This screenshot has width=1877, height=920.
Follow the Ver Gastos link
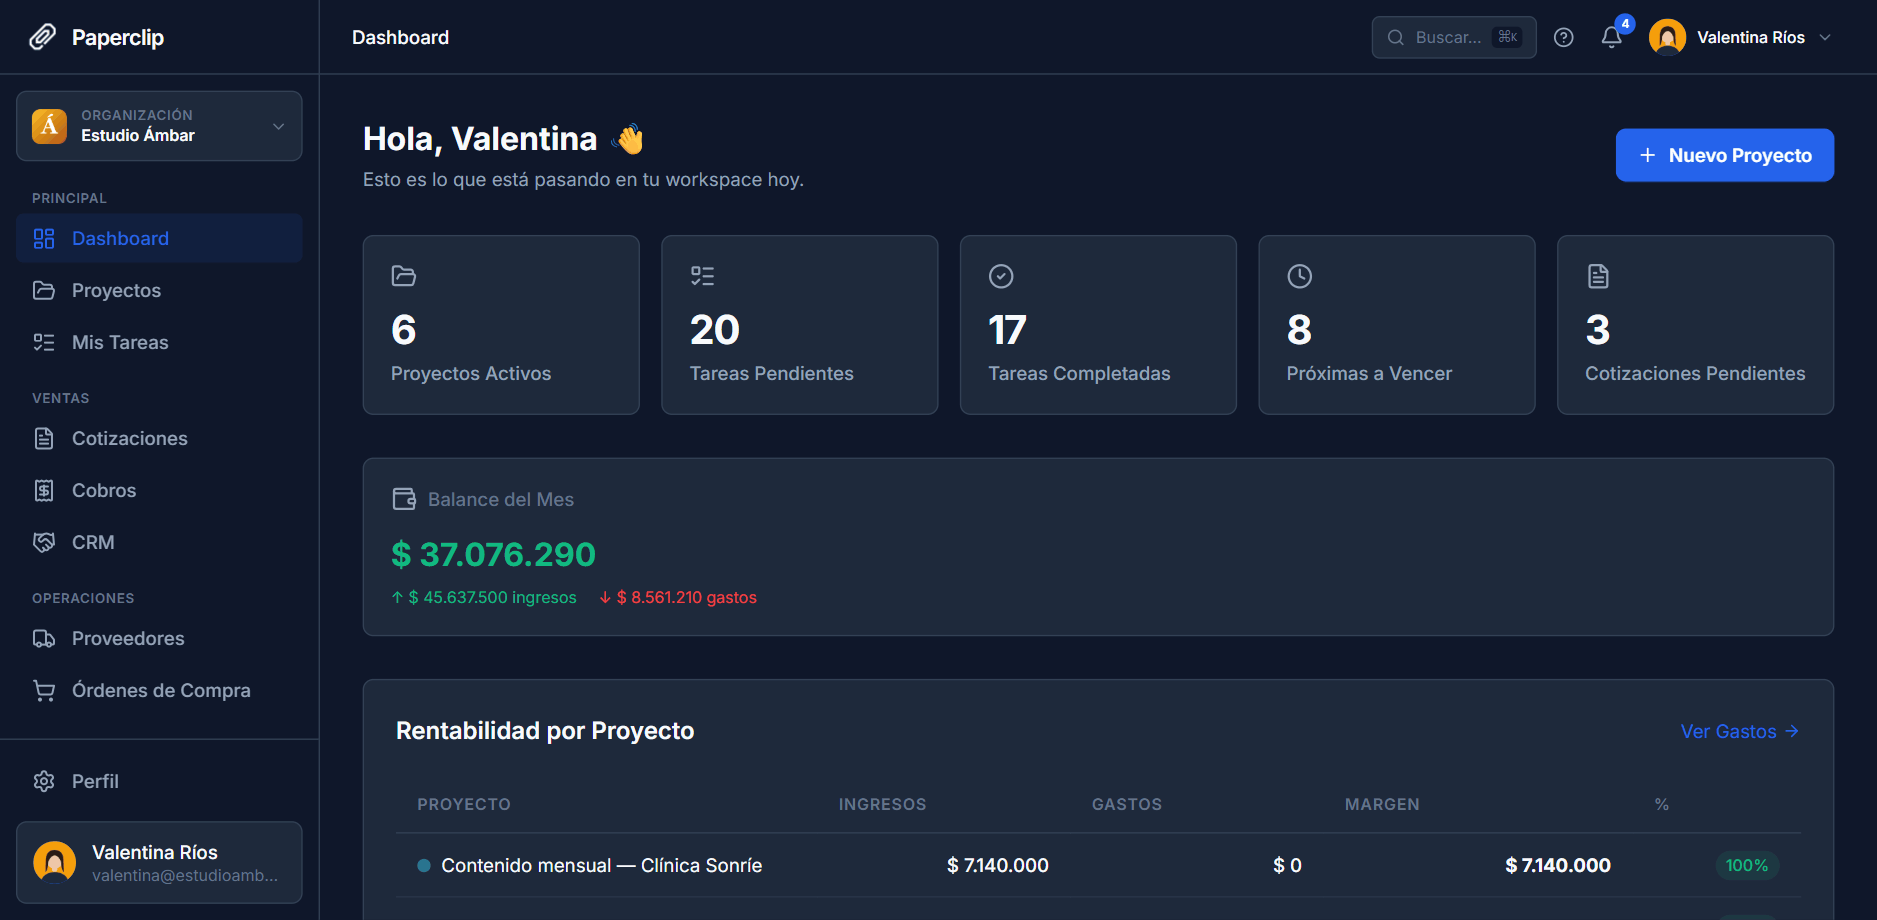1739,731
